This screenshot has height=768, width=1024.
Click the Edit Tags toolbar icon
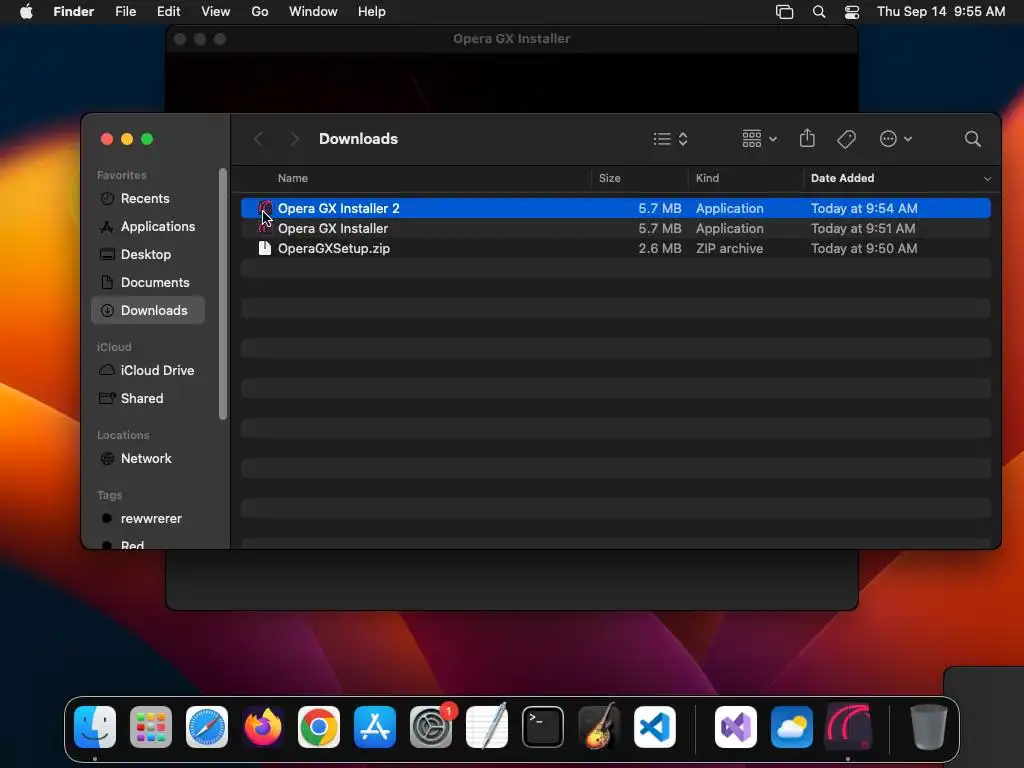(846, 139)
